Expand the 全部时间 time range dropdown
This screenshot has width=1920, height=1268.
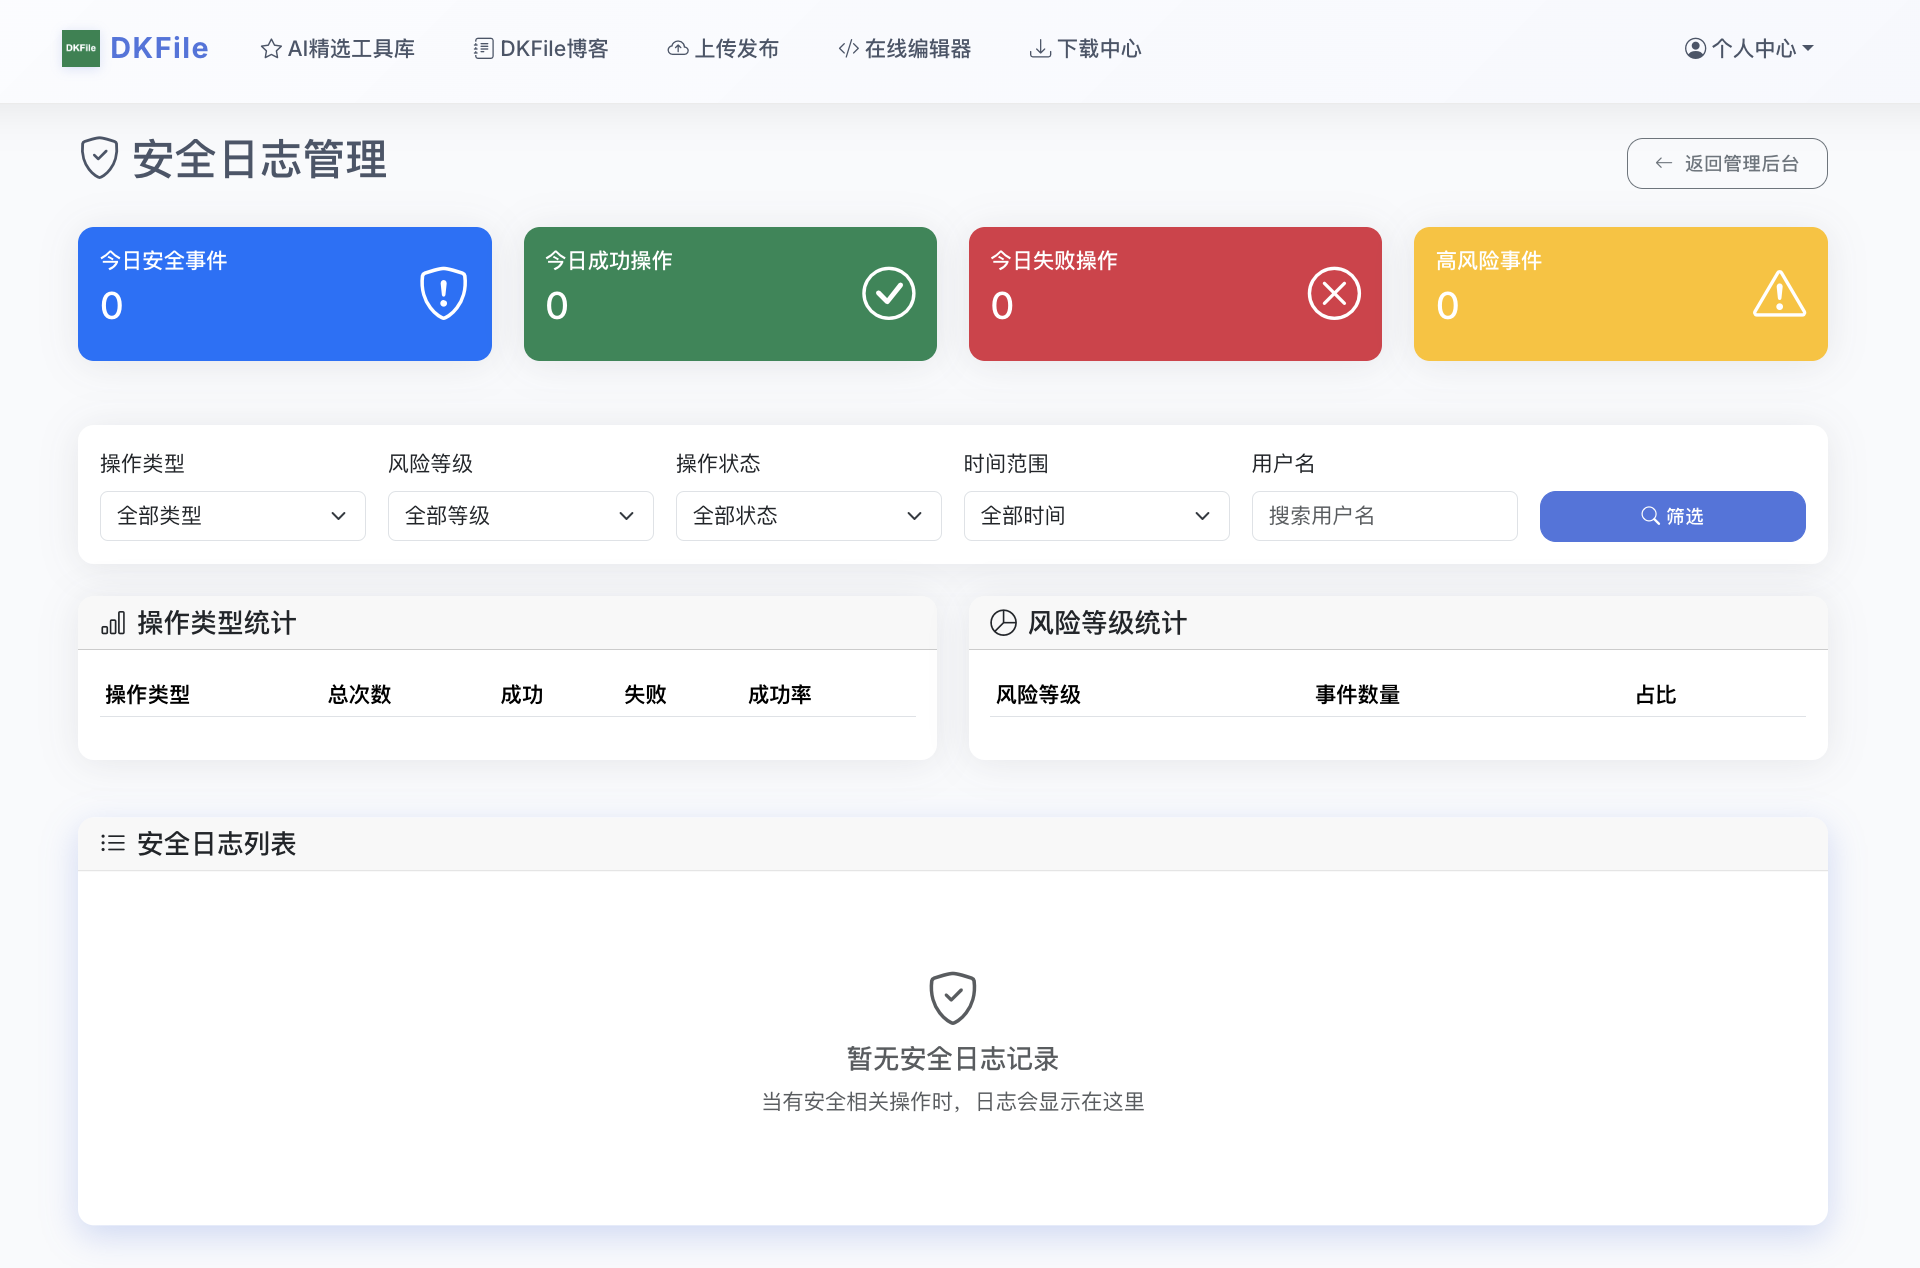[1096, 516]
